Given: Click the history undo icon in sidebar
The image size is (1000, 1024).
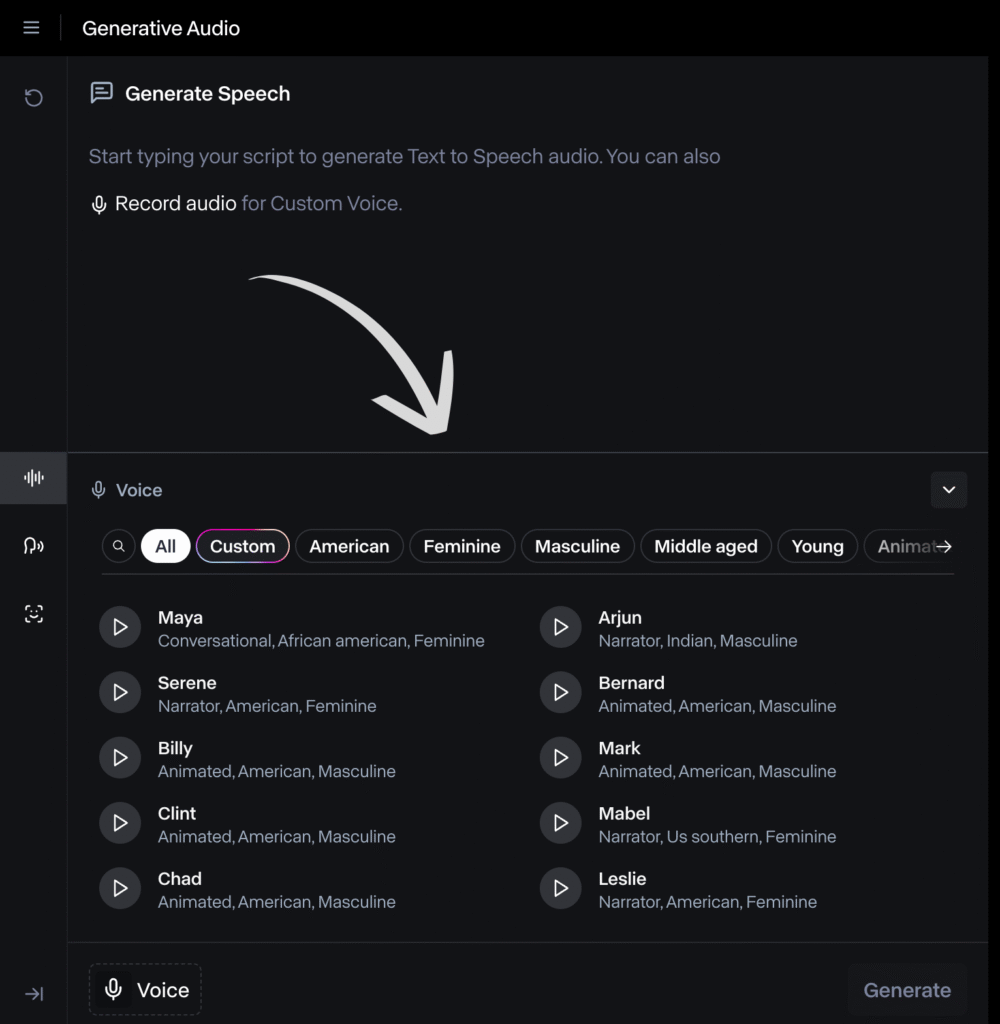Looking at the screenshot, I should click(x=34, y=97).
